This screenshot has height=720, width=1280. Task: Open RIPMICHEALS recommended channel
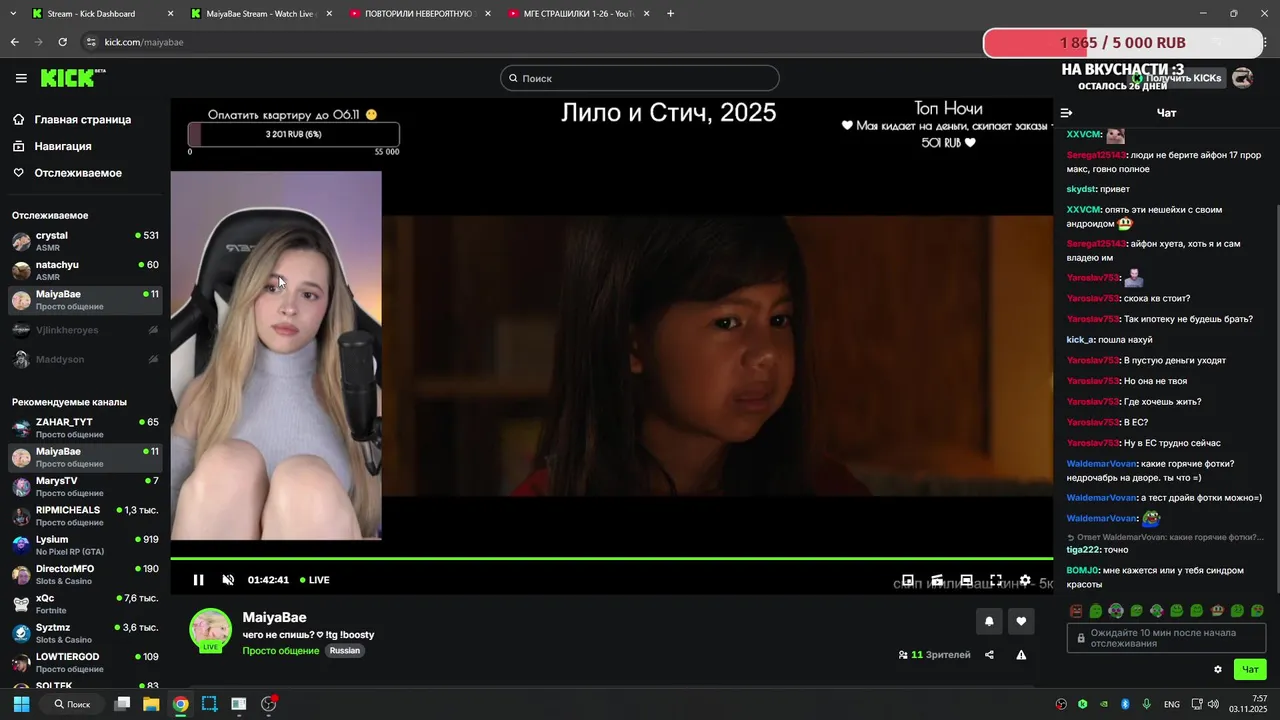(x=85, y=516)
